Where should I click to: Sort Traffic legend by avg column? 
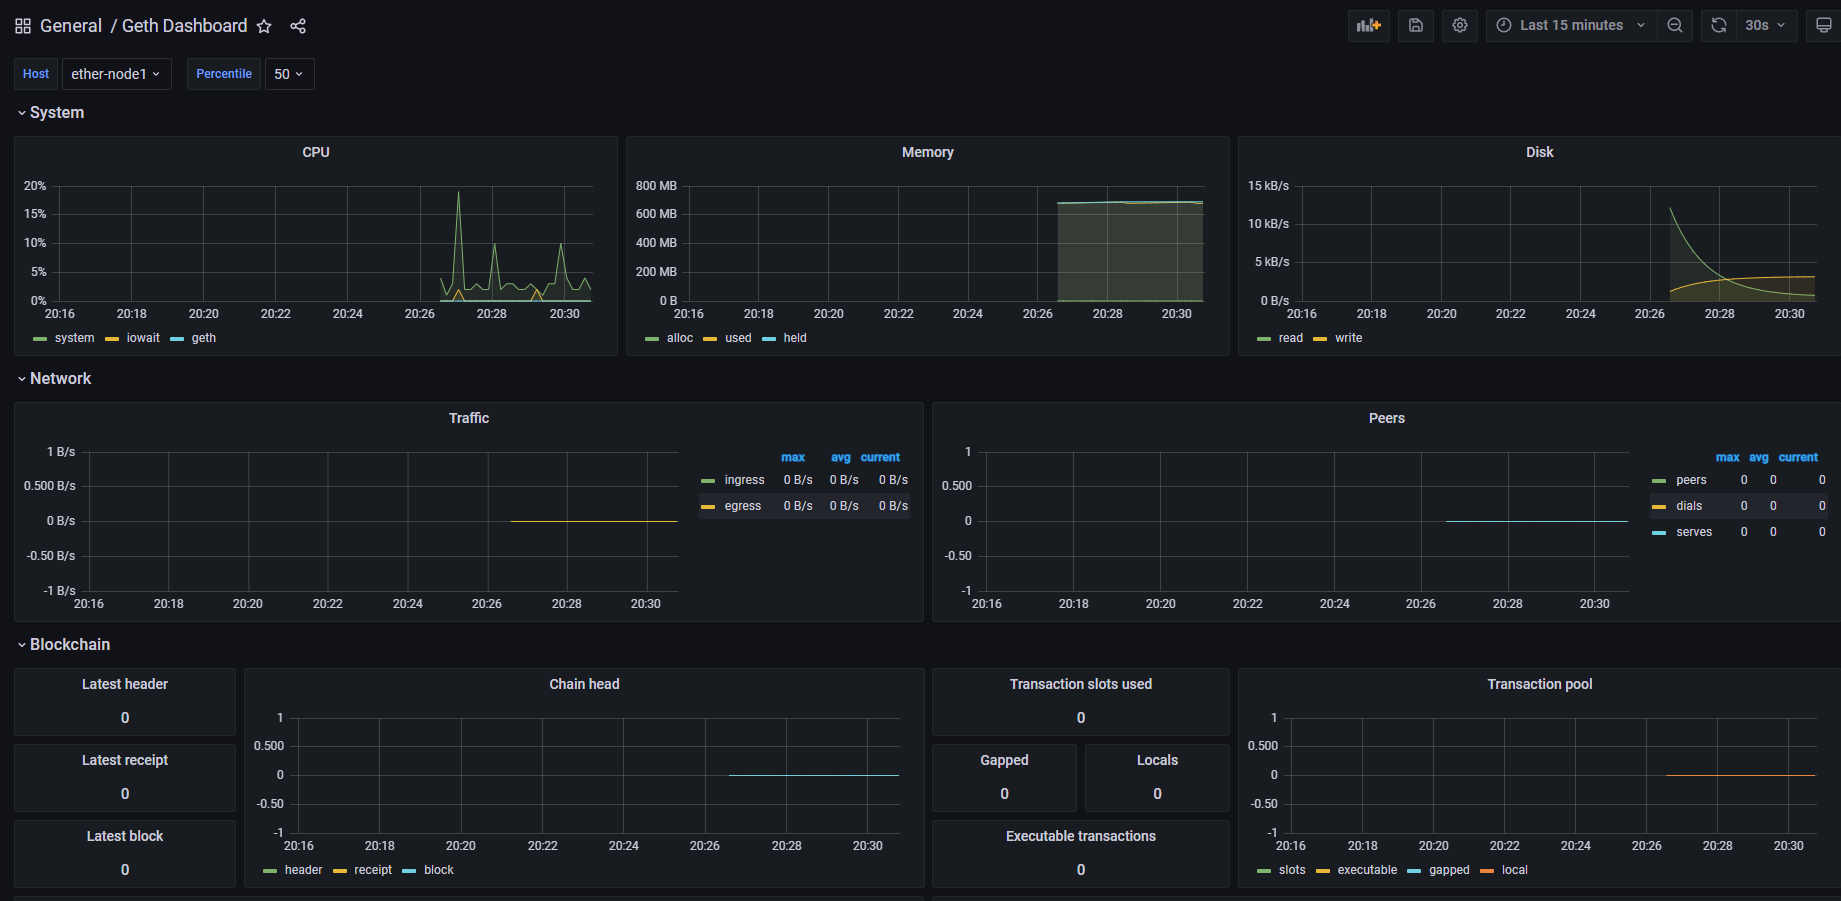841,457
